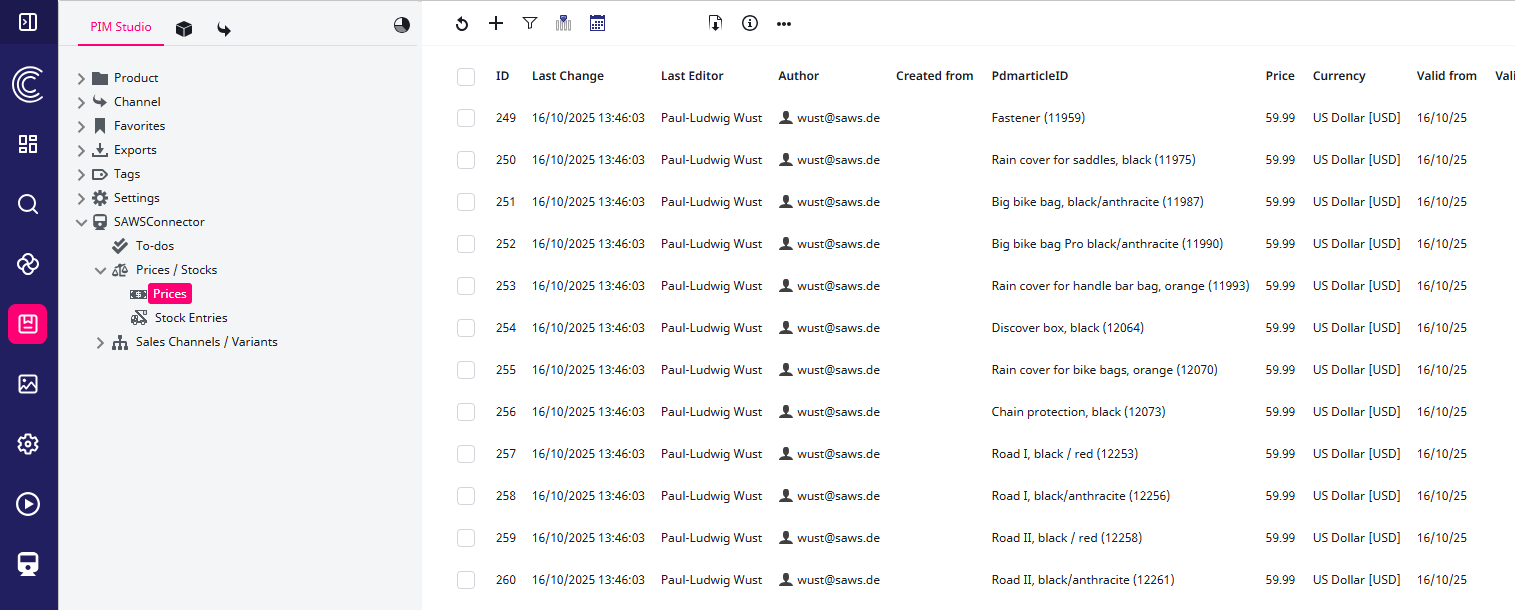Add a new price entry with plus icon
Screen dimensions: 1515x610
click(x=496, y=23)
